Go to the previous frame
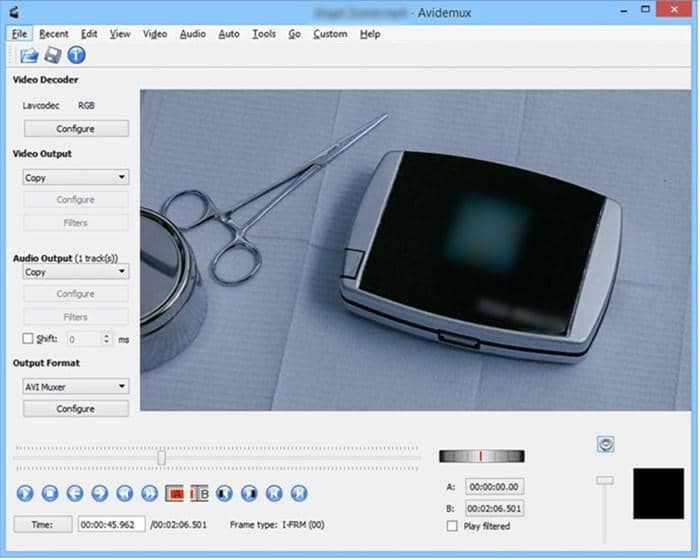 coord(75,493)
